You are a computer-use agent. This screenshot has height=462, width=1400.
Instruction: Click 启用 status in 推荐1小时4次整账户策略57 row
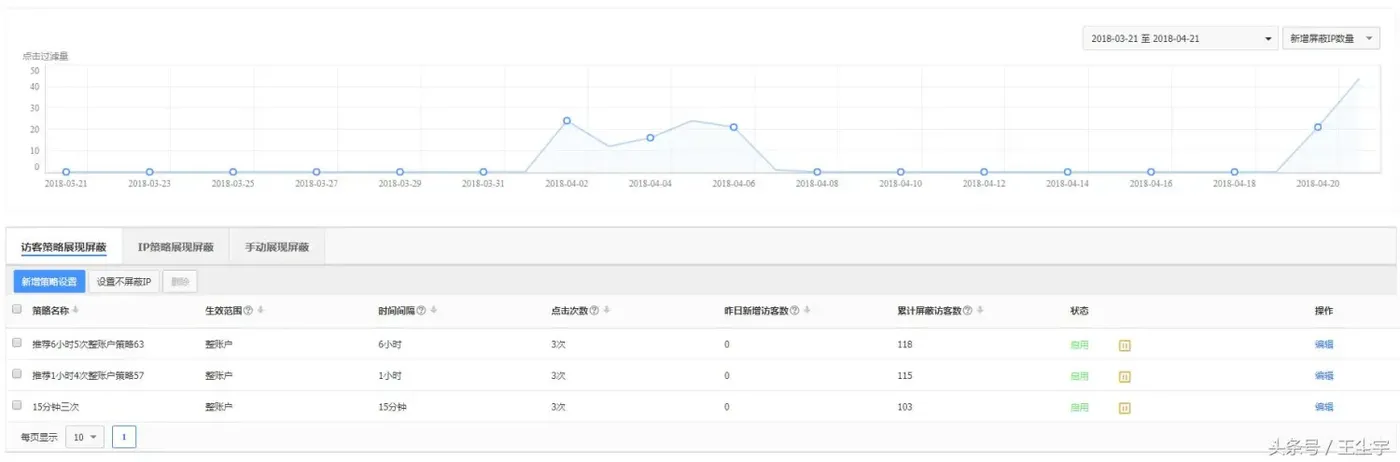point(1079,376)
